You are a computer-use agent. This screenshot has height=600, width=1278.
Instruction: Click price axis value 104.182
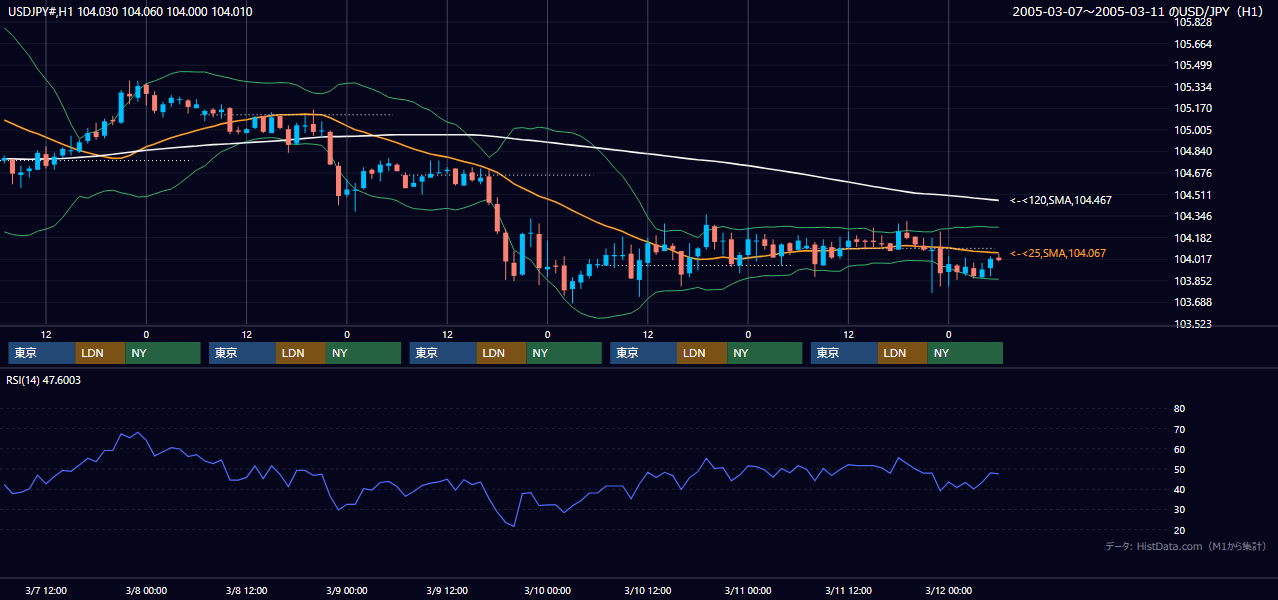[1194, 238]
